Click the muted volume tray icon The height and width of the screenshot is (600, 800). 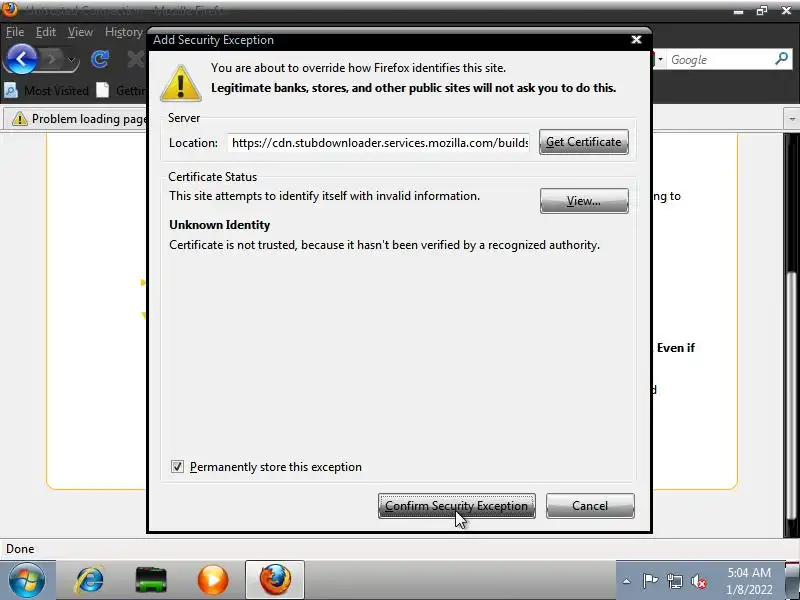698,581
